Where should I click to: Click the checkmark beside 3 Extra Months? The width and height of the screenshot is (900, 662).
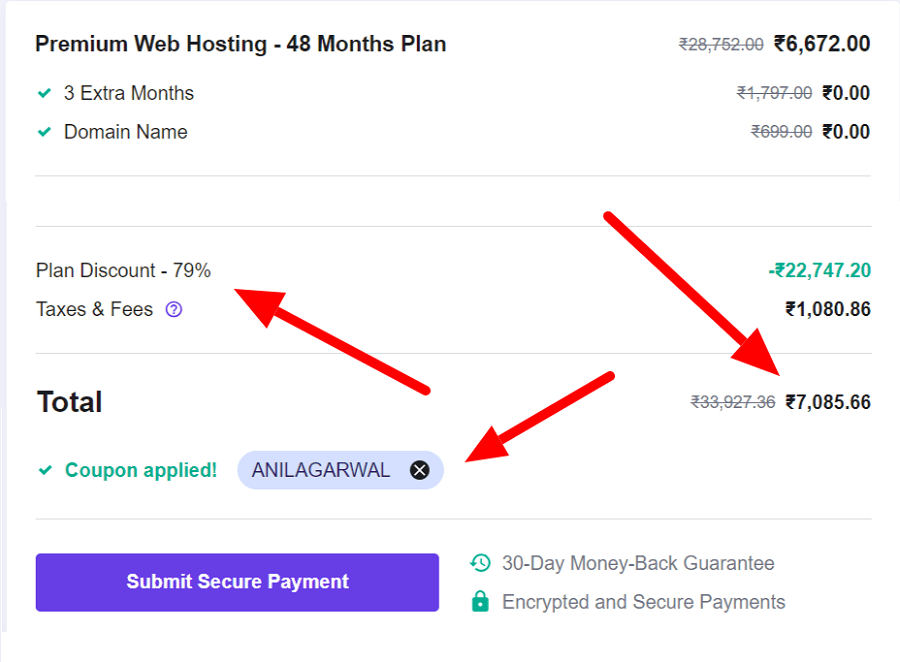pos(44,93)
